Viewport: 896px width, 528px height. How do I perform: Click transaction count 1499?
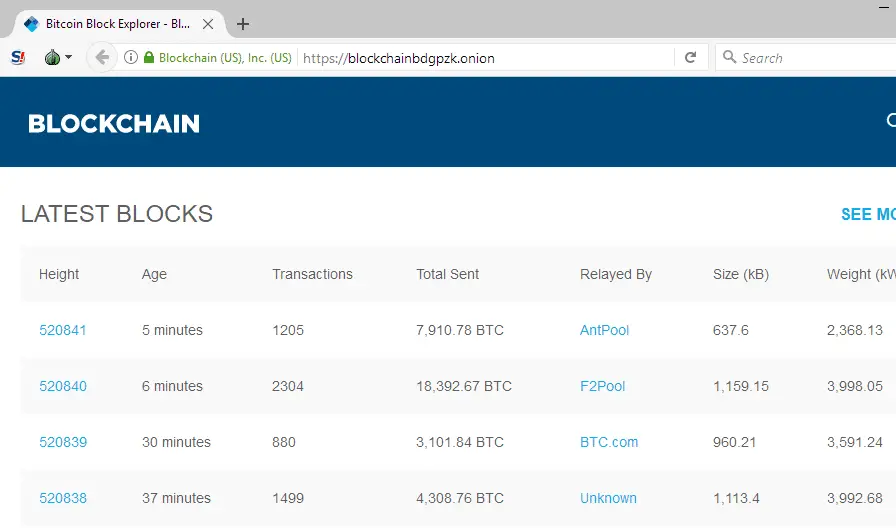point(288,498)
